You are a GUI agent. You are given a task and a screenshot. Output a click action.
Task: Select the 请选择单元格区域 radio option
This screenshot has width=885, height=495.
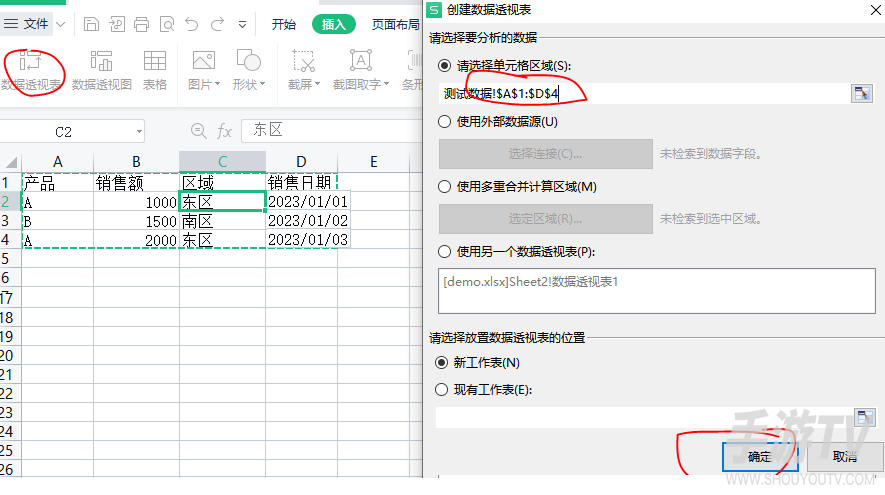pyautogui.click(x=445, y=66)
